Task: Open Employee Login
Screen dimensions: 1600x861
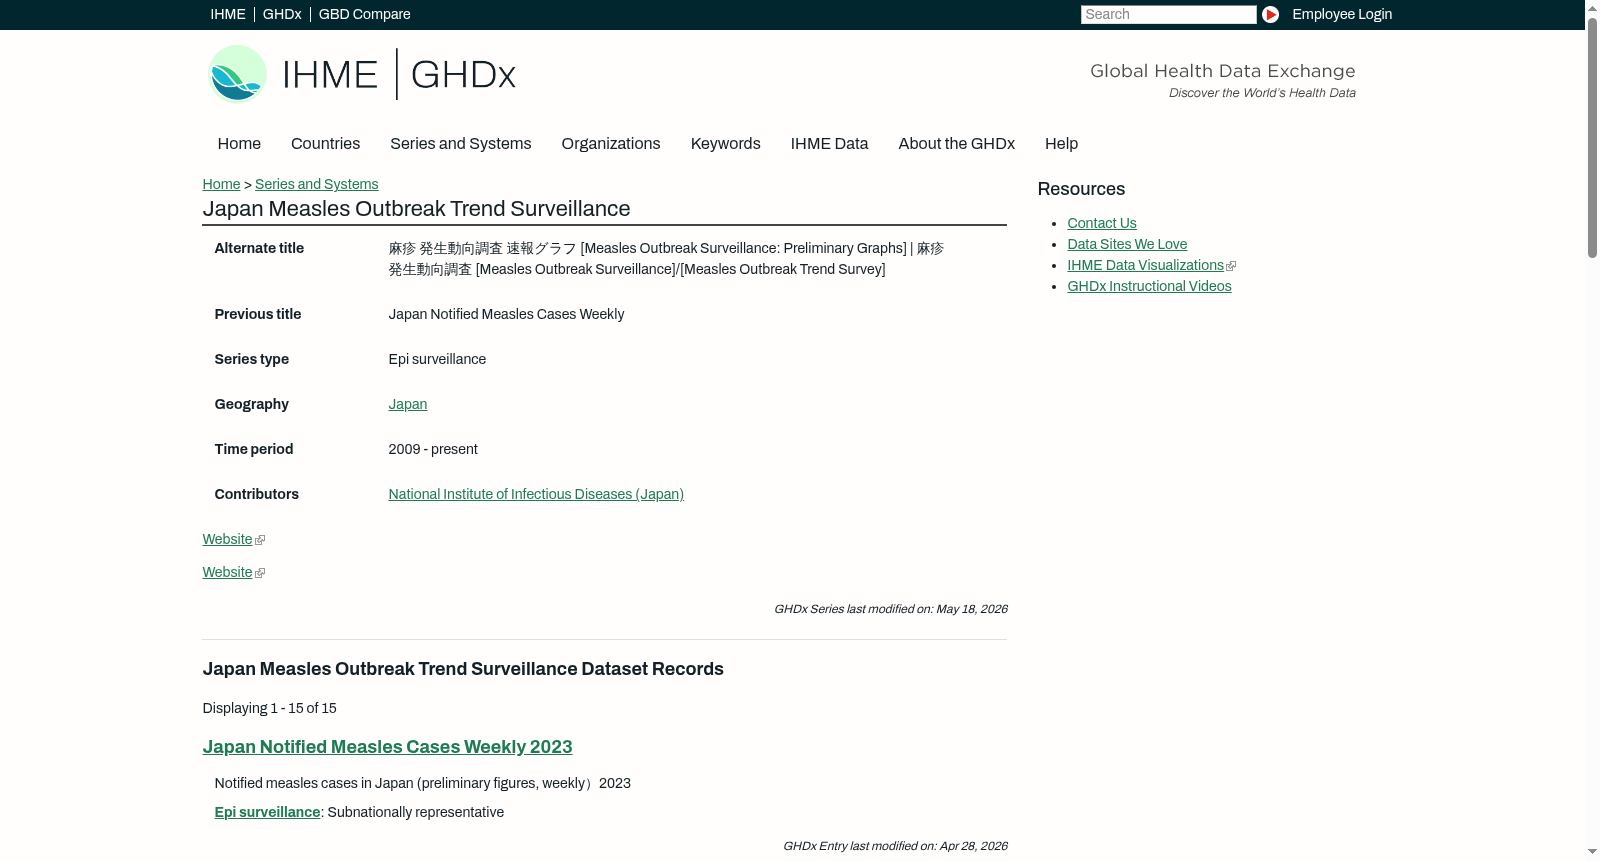Action: 1342,14
